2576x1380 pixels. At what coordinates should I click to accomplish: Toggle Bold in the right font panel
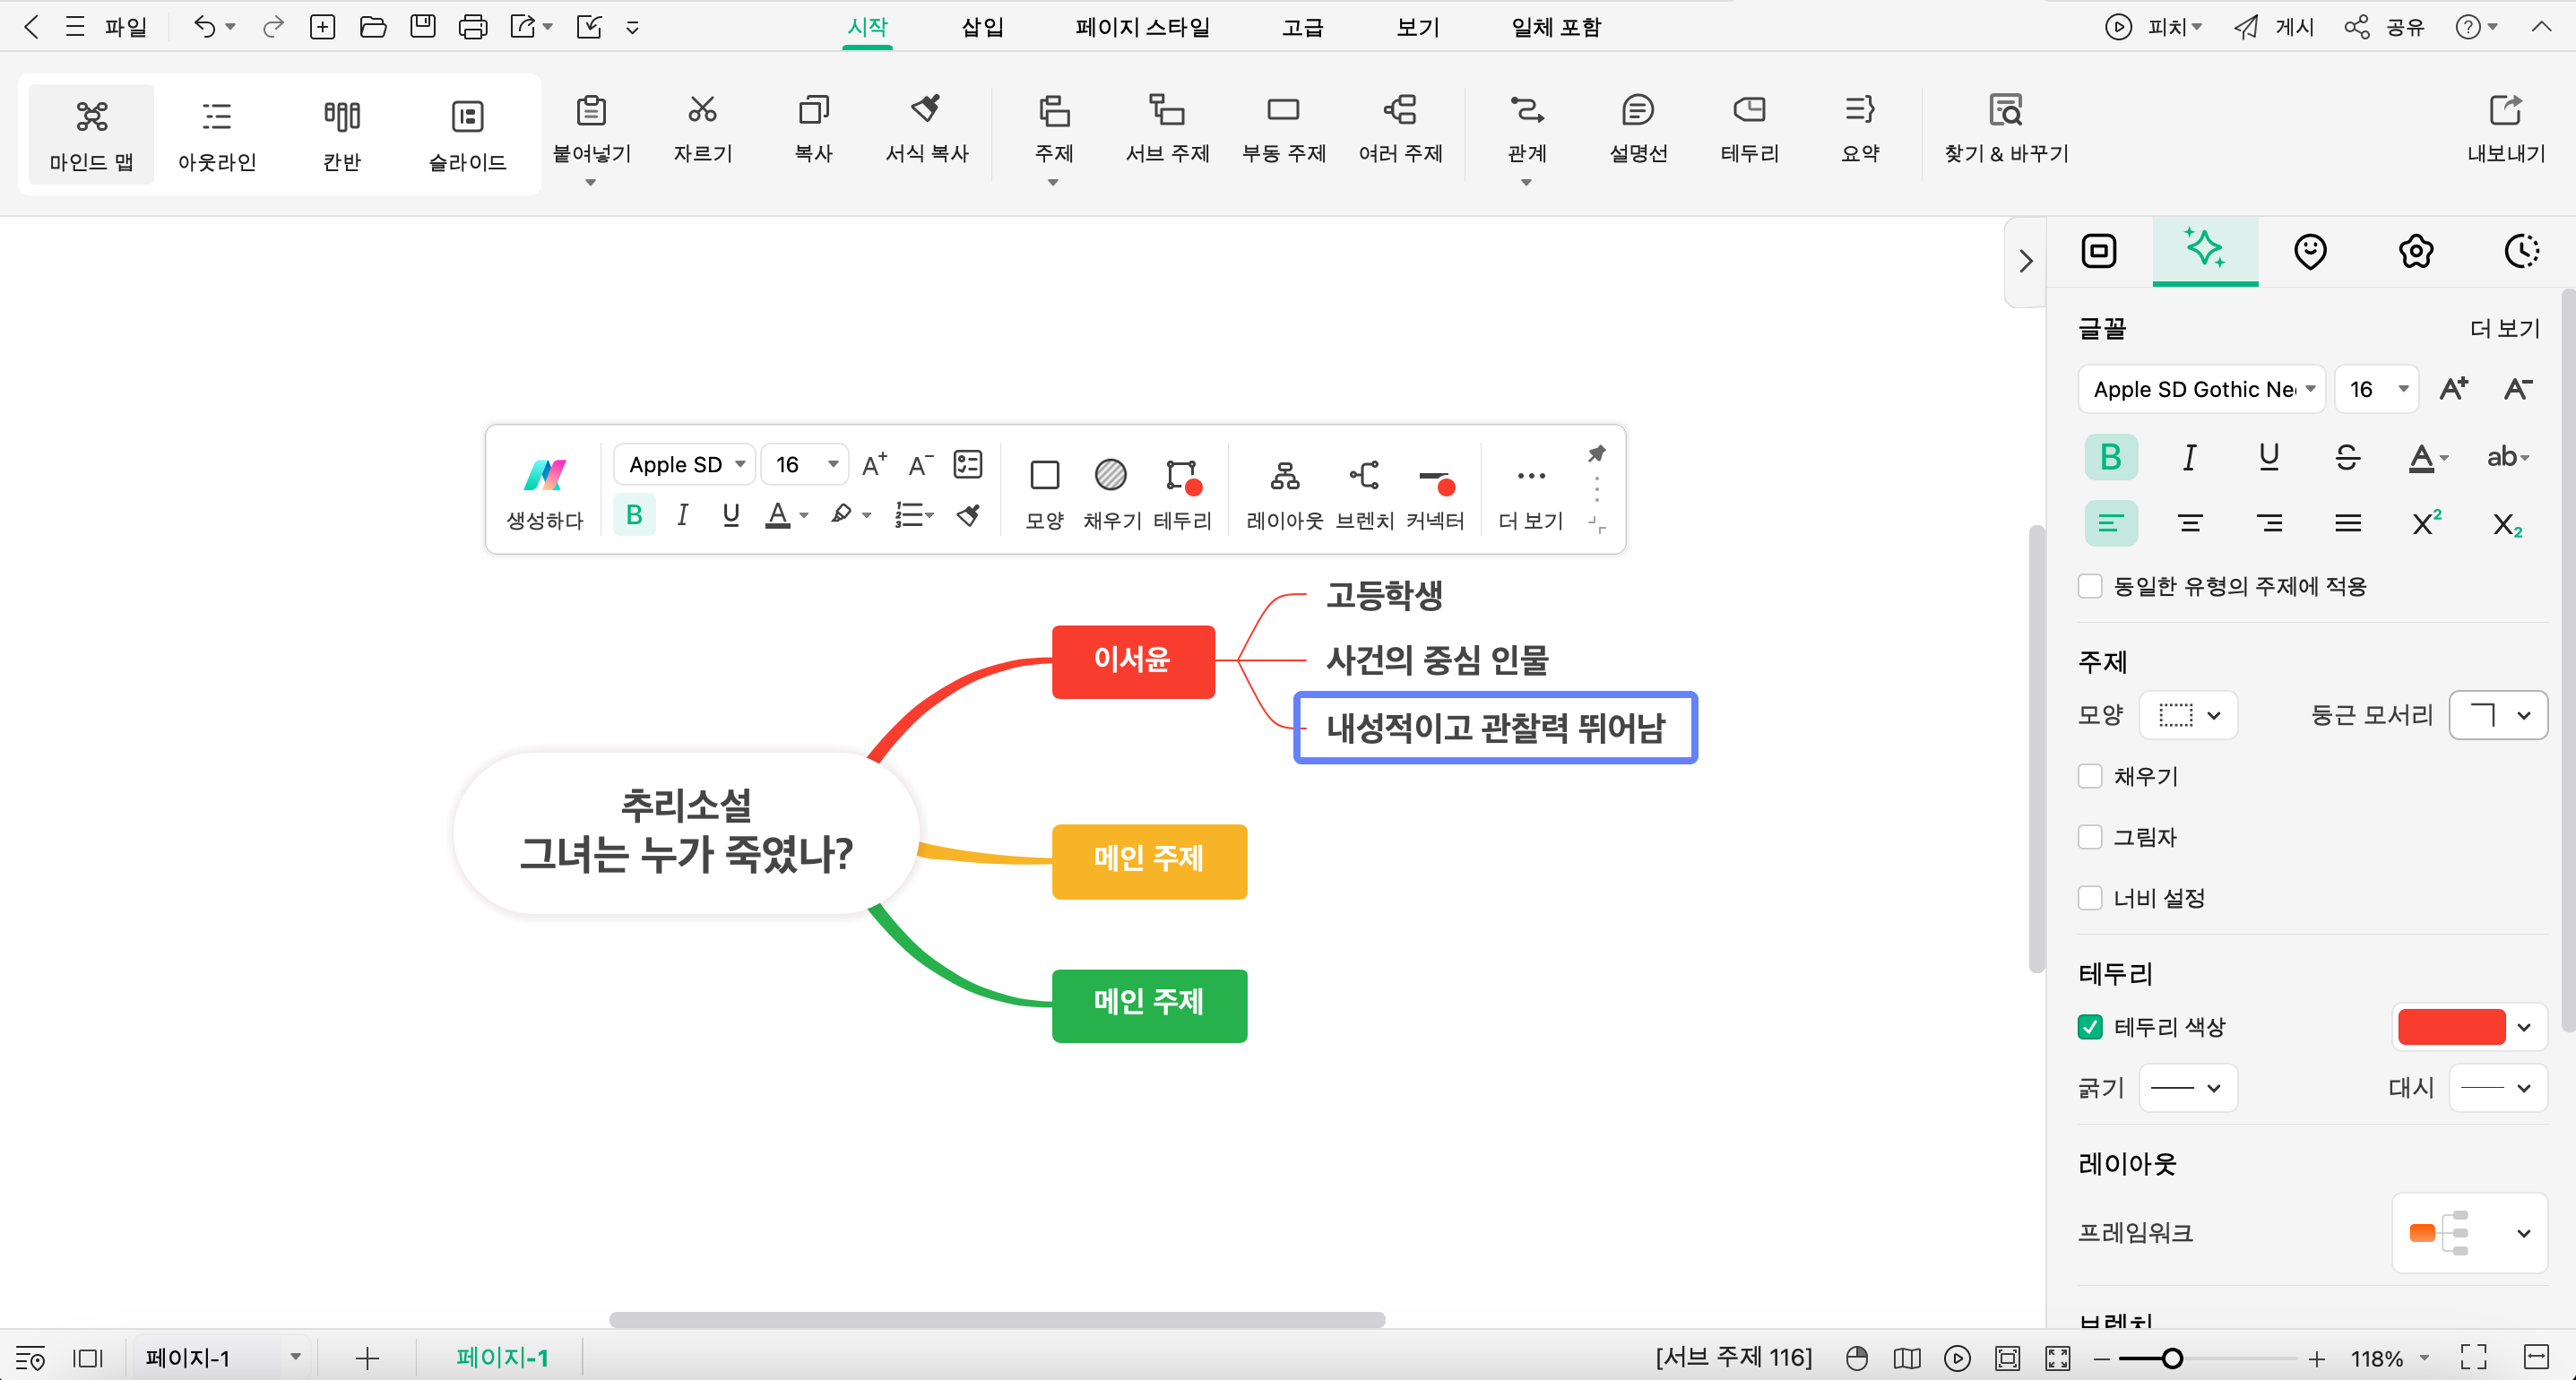tap(2111, 457)
